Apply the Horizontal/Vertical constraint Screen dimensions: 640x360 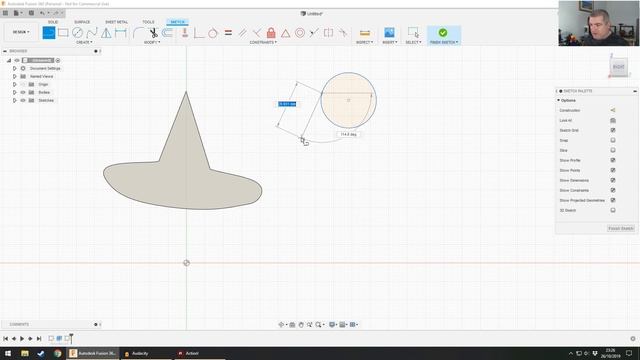(x=185, y=33)
